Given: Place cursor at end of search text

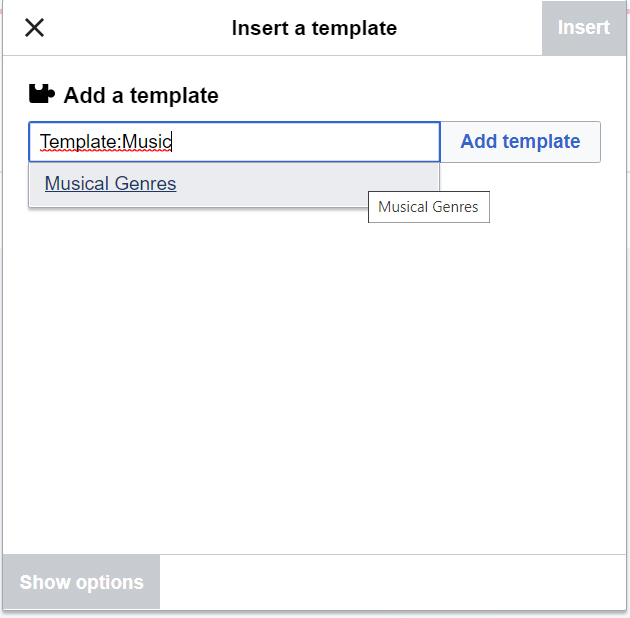Looking at the screenshot, I should pyautogui.click(x=174, y=142).
